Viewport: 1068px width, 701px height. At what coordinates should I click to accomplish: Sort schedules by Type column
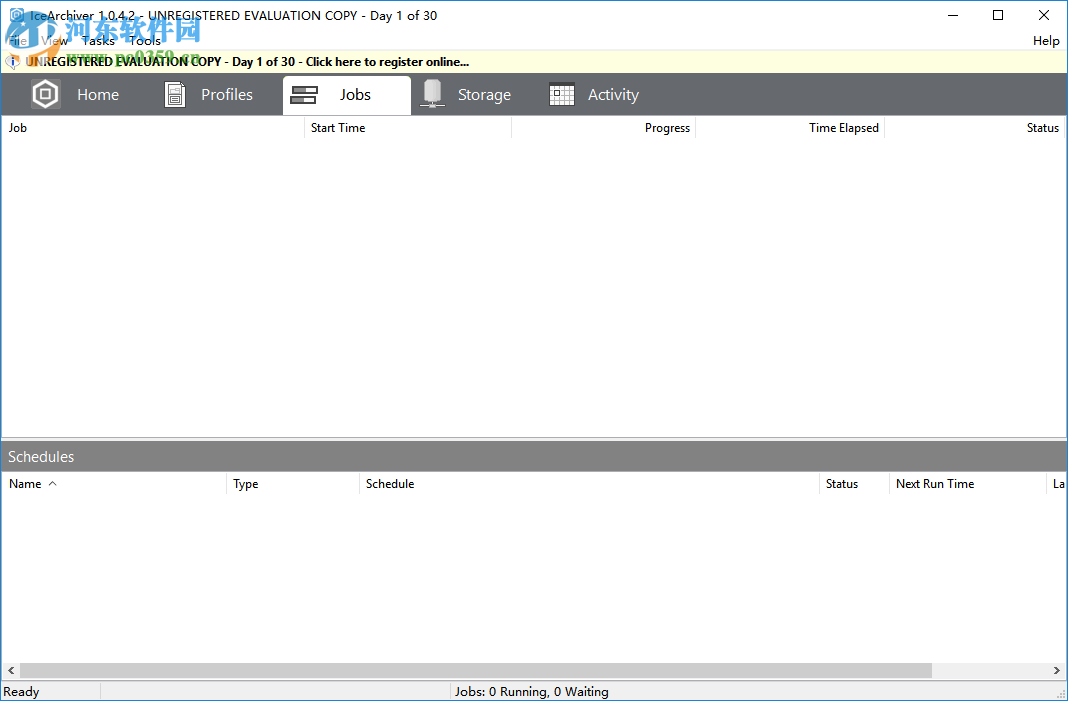click(x=293, y=484)
